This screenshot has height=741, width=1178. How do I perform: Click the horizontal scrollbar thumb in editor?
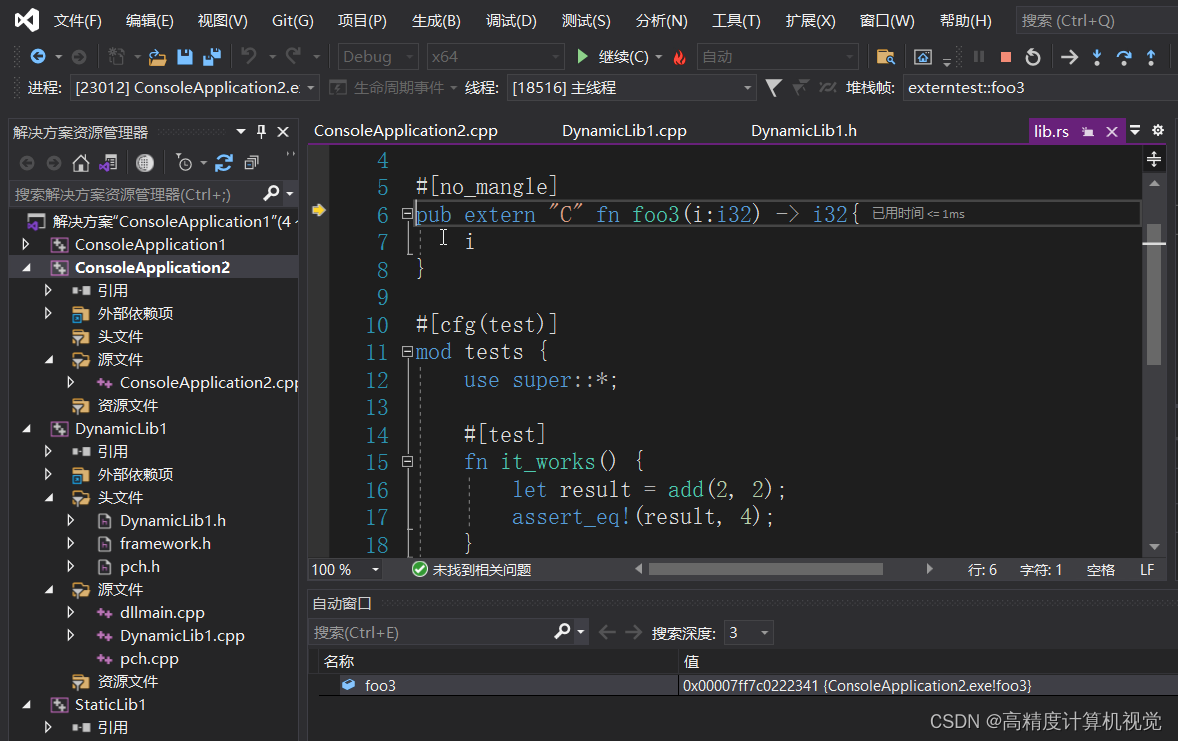tap(766, 569)
